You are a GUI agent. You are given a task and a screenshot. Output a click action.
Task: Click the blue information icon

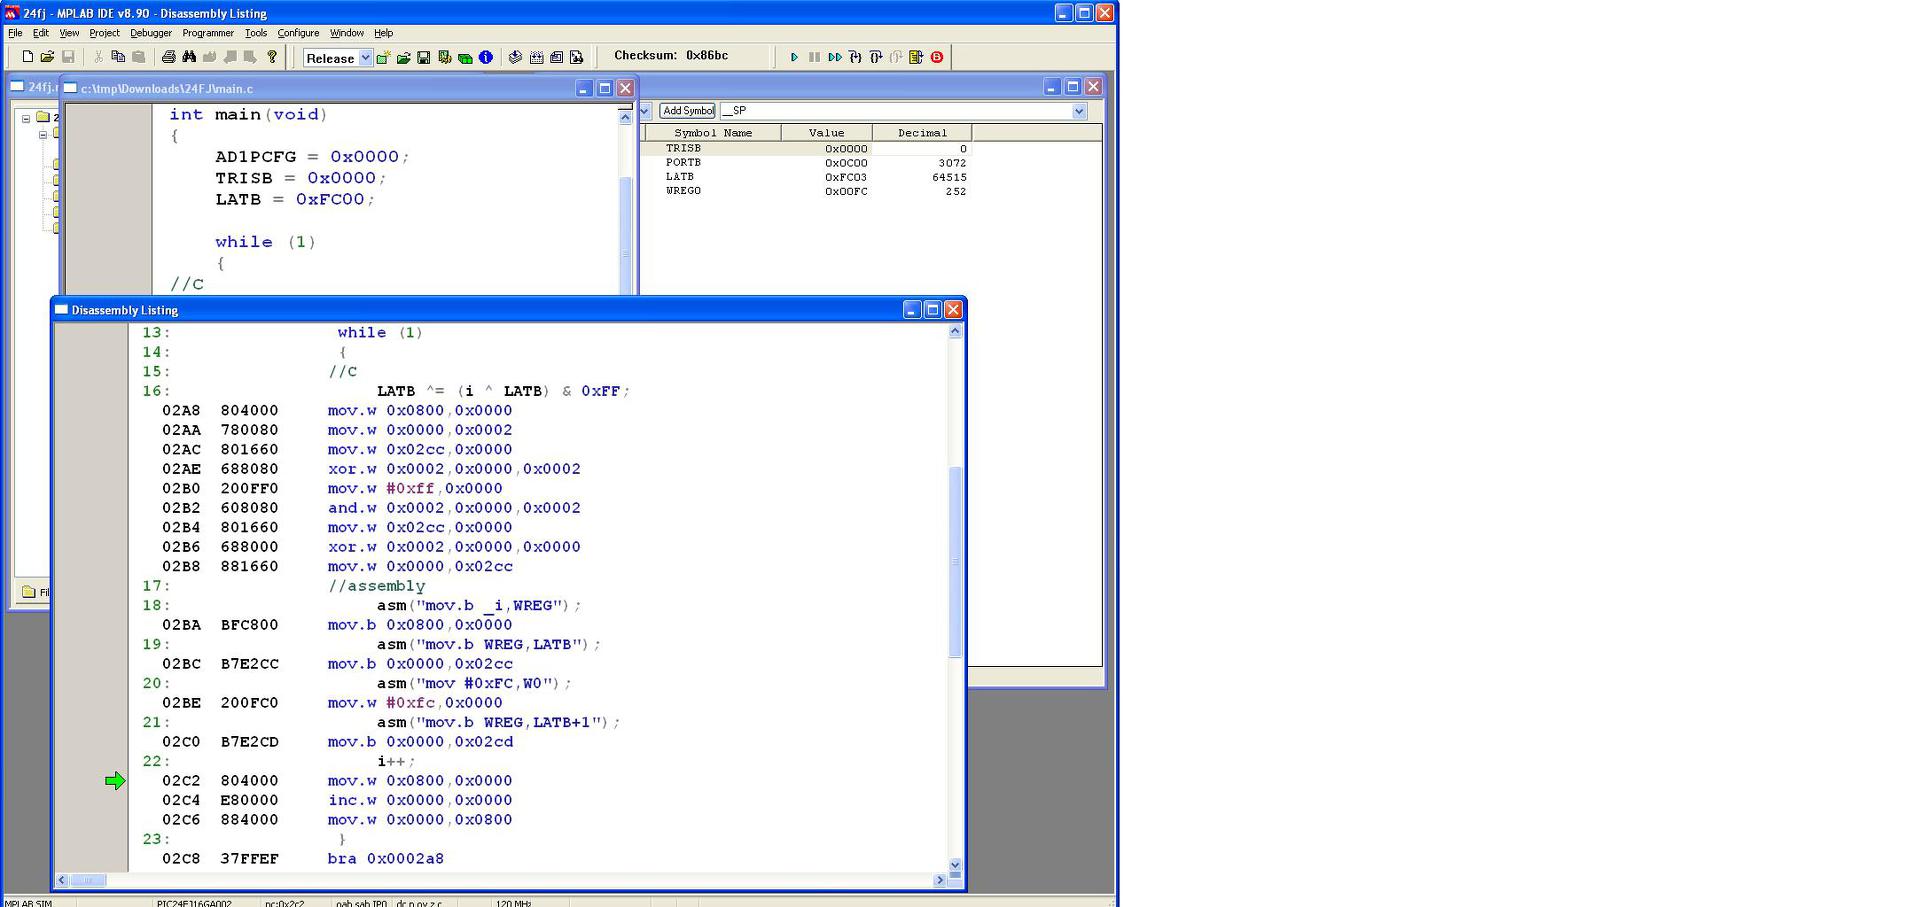click(486, 58)
